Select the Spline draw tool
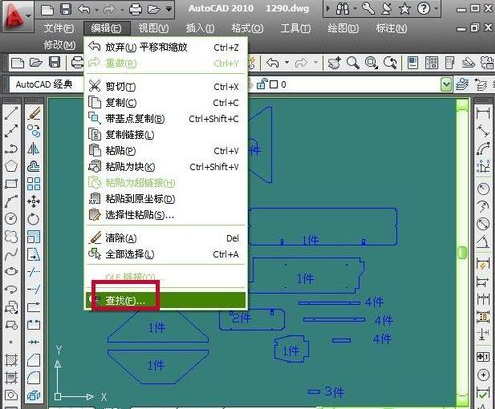The width and height of the screenshot is (495, 409). click(11, 254)
